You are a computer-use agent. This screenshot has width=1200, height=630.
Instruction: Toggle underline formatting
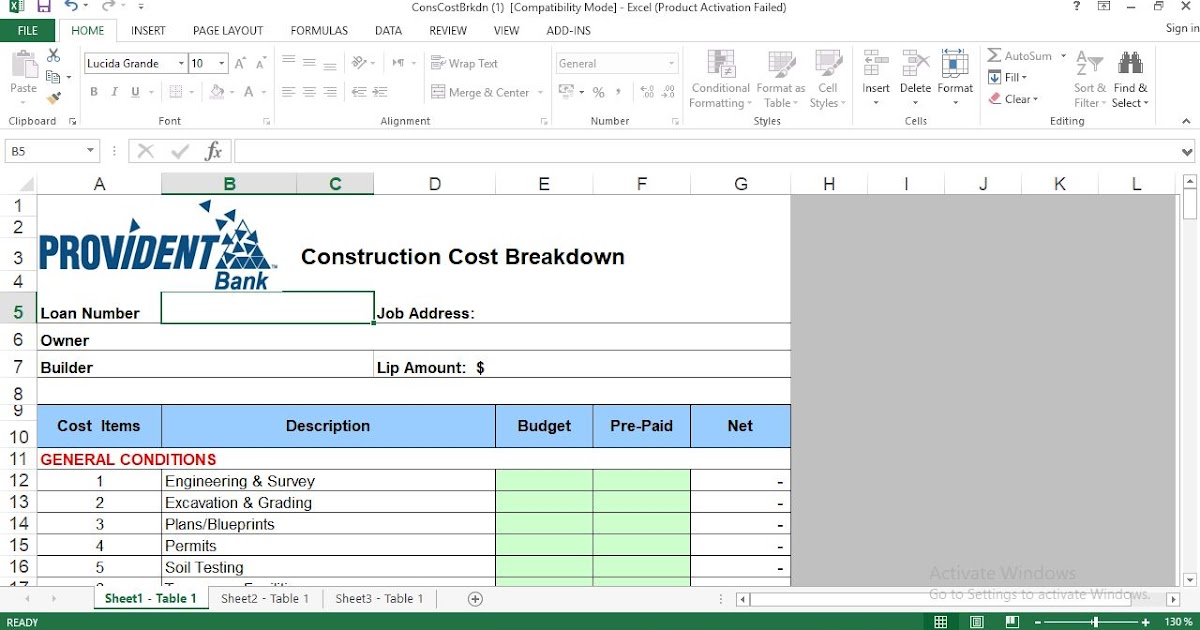pos(134,91)
